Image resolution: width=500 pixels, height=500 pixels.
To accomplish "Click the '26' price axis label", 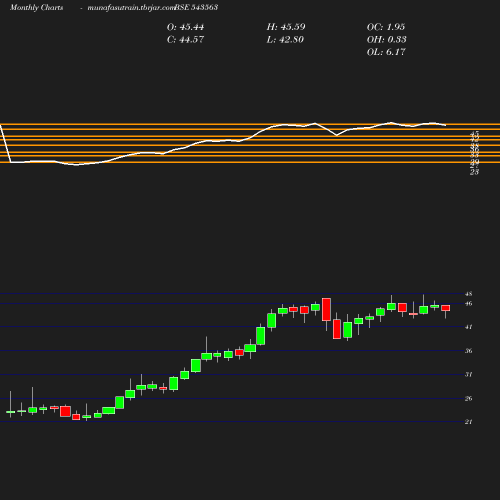I will [x=469, y=399].
